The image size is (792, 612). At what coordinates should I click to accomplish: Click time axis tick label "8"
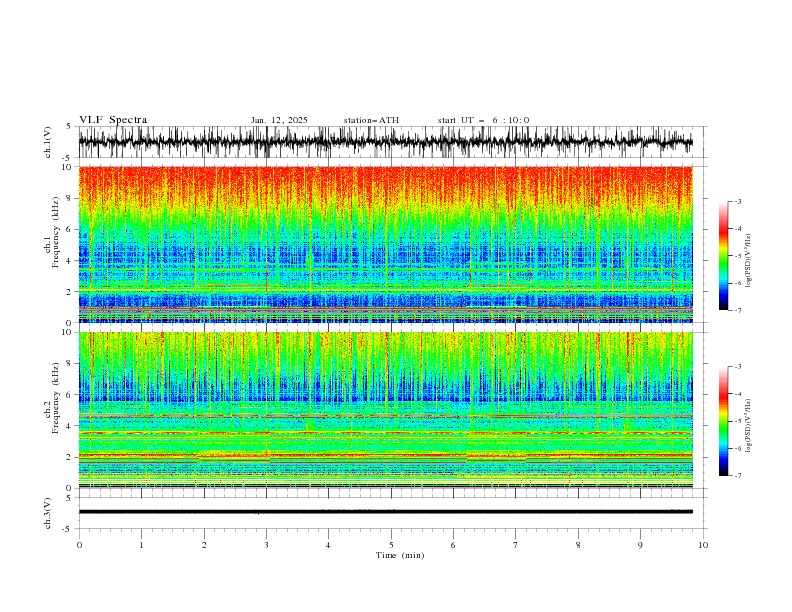(578, 545)
